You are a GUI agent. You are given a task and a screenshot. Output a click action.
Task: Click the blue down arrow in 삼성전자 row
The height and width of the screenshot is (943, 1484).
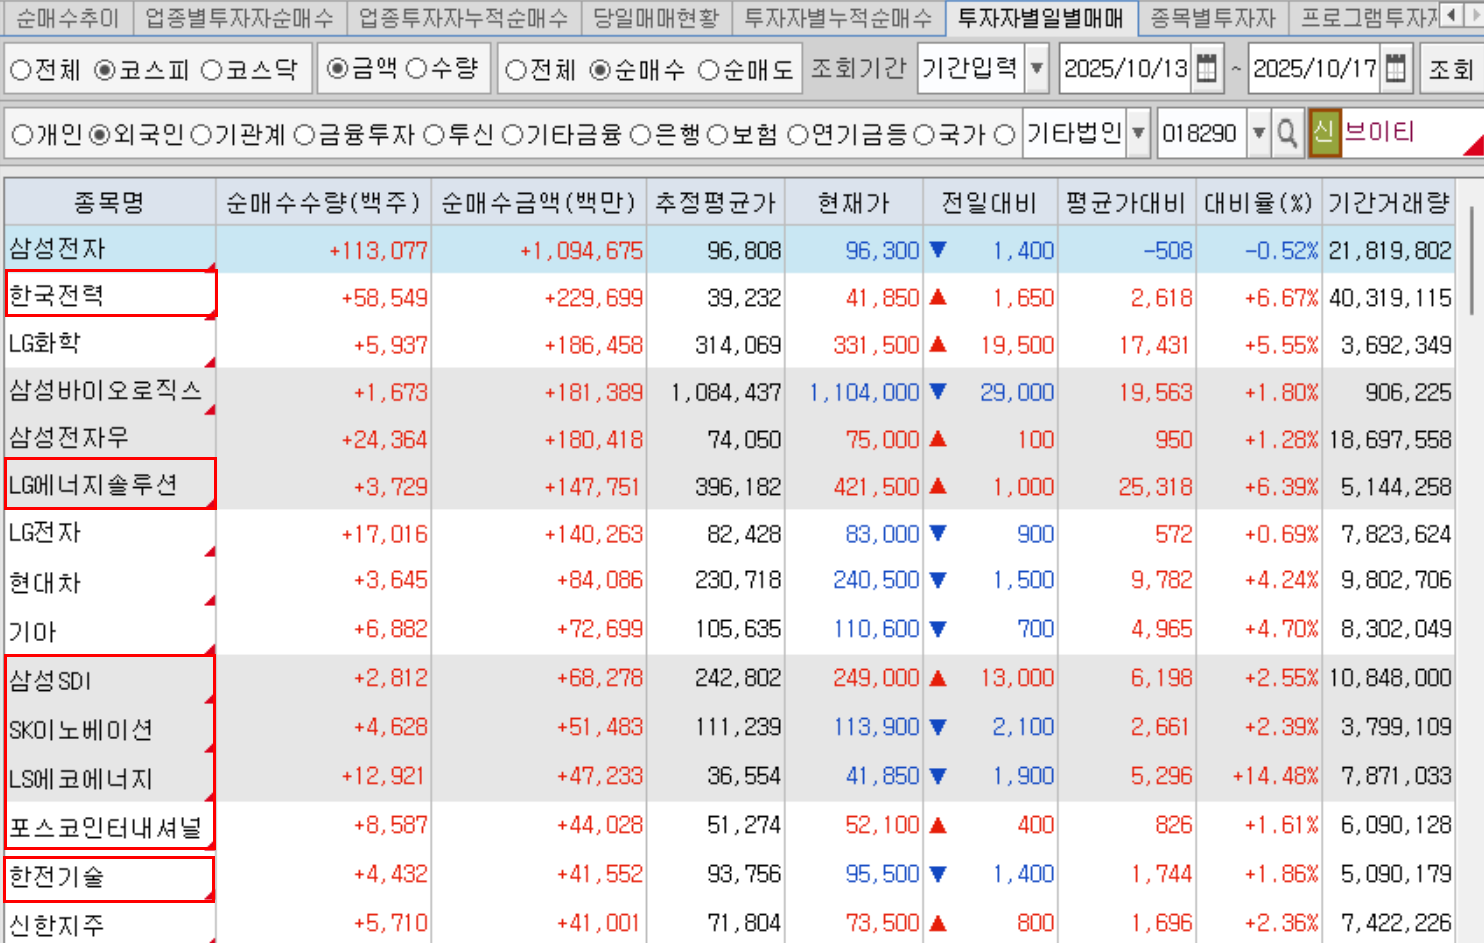(938, 250)
